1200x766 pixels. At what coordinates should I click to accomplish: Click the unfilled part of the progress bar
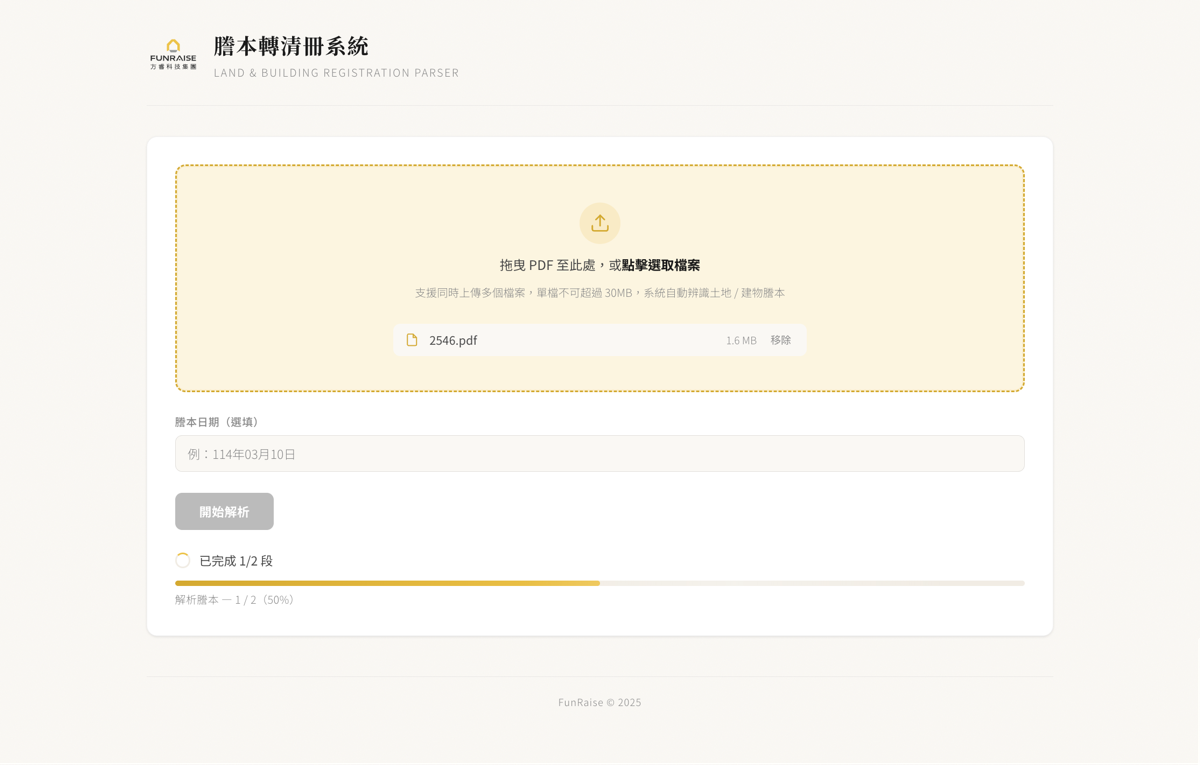(x=812, y=583)
